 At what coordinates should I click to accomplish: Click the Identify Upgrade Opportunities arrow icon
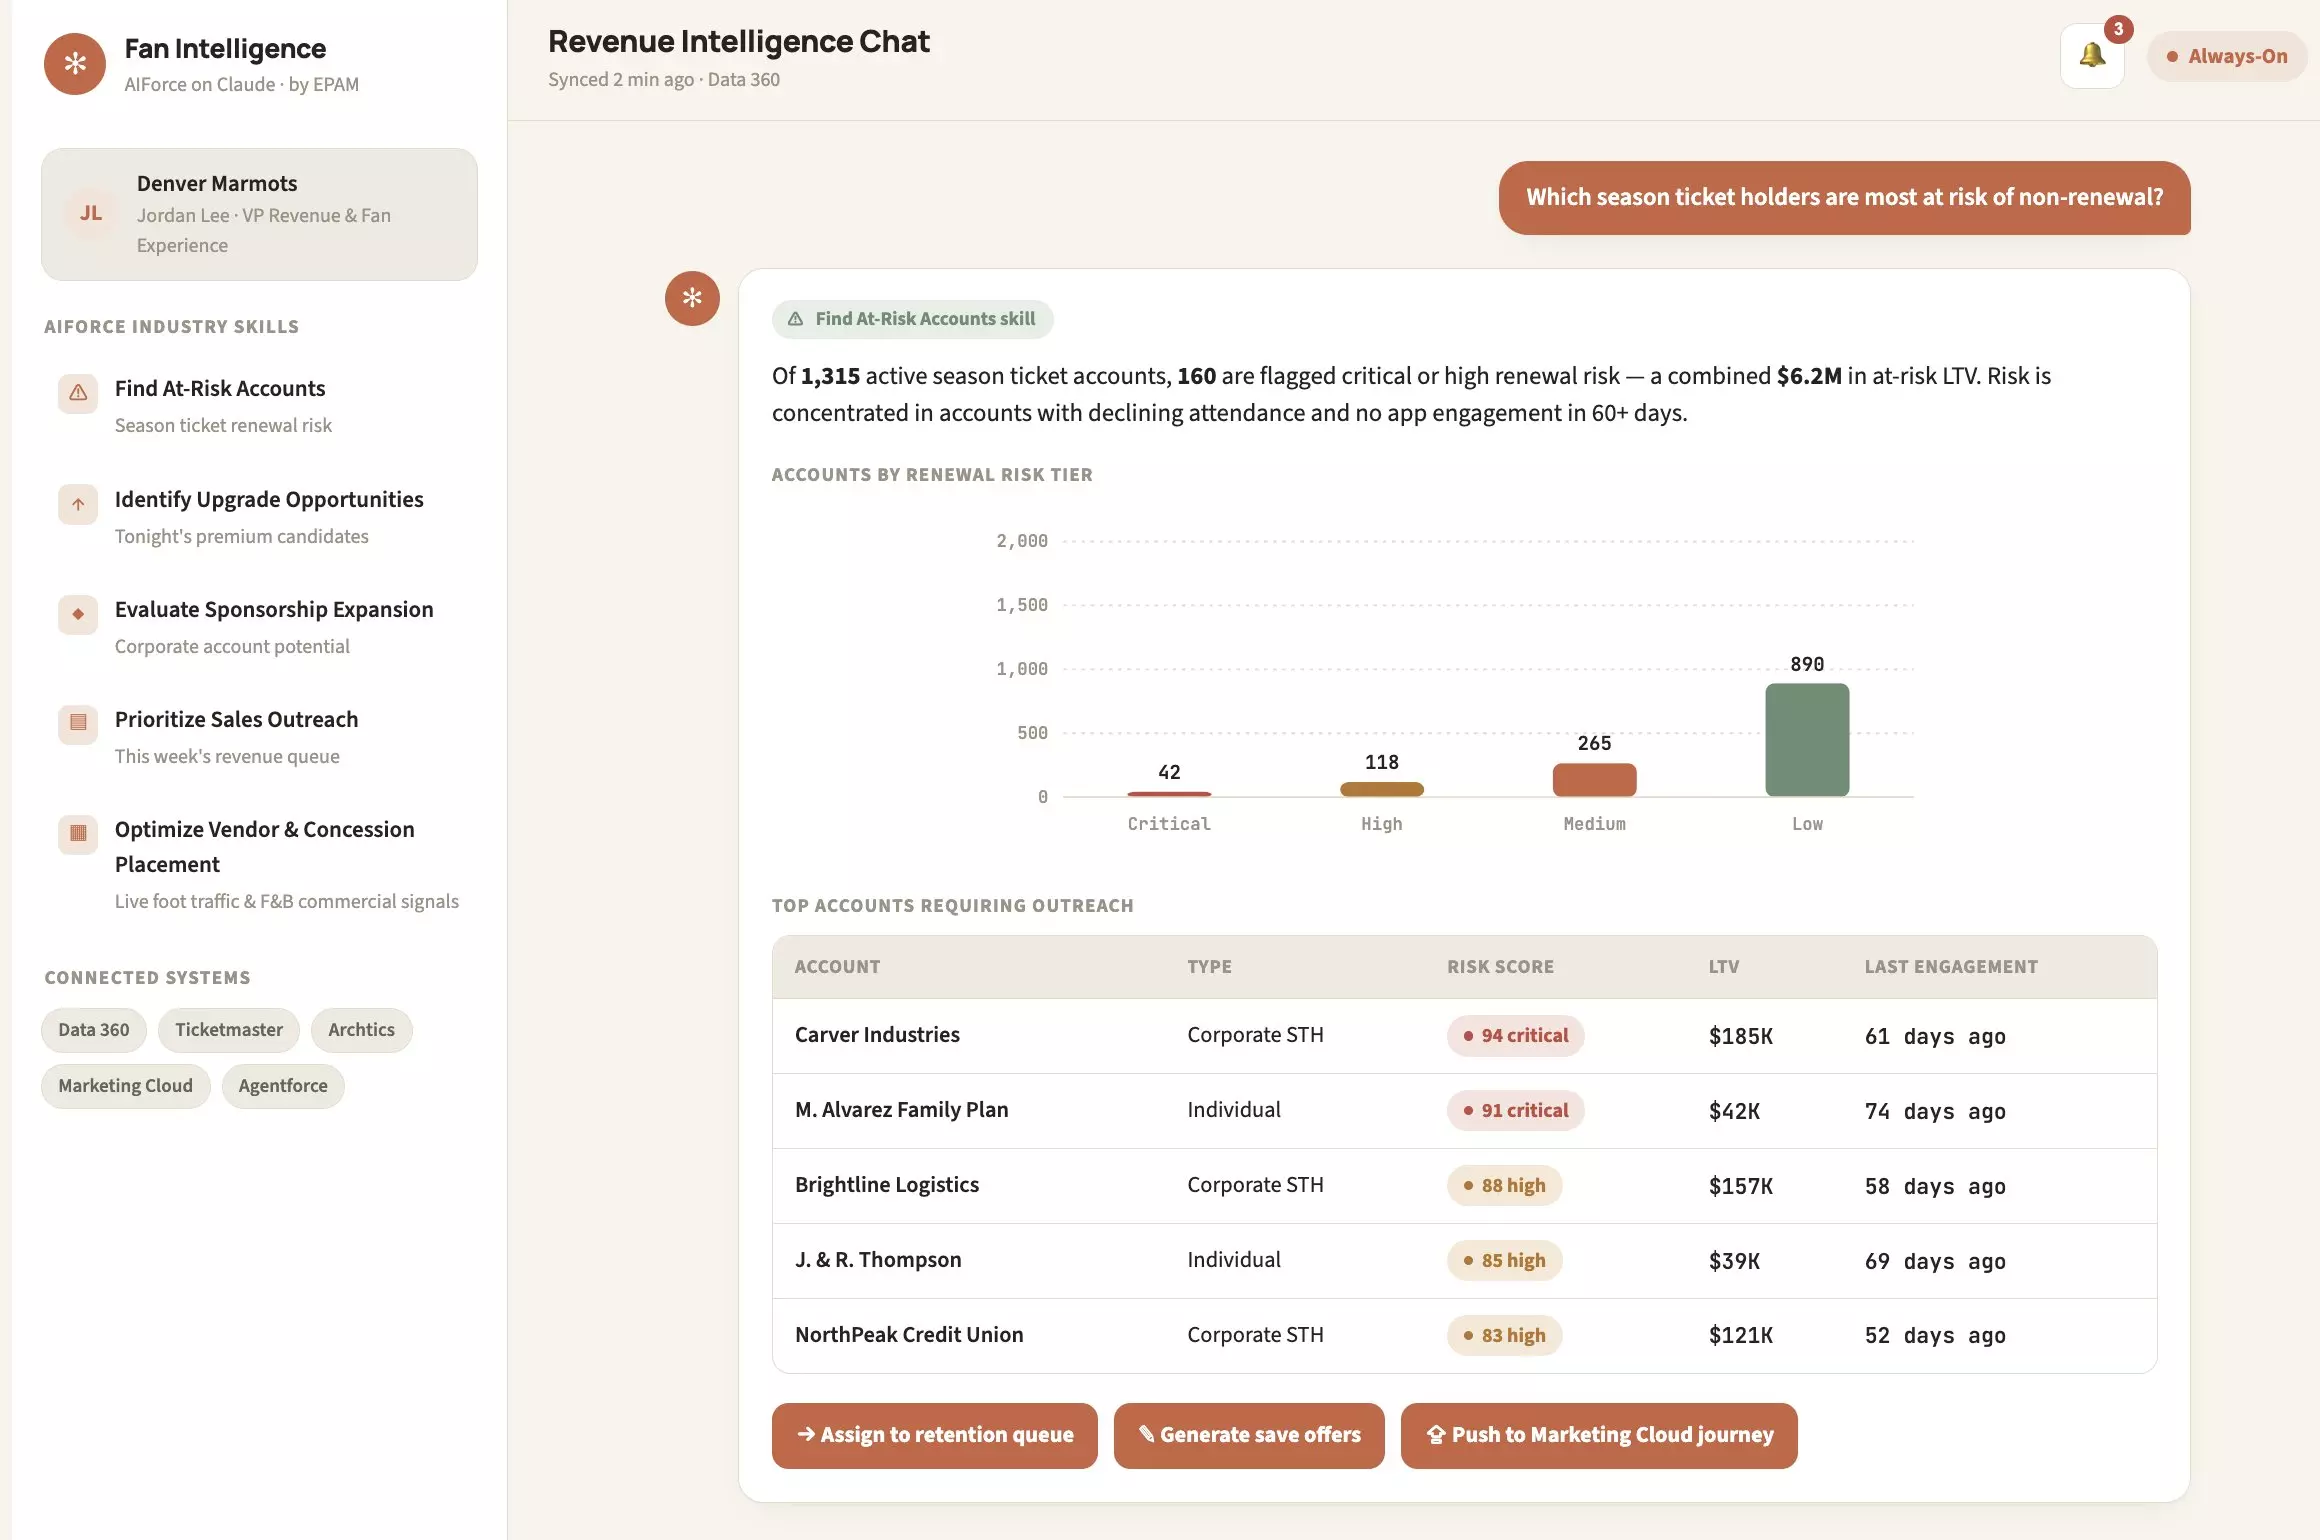click(x=78, y=504)
